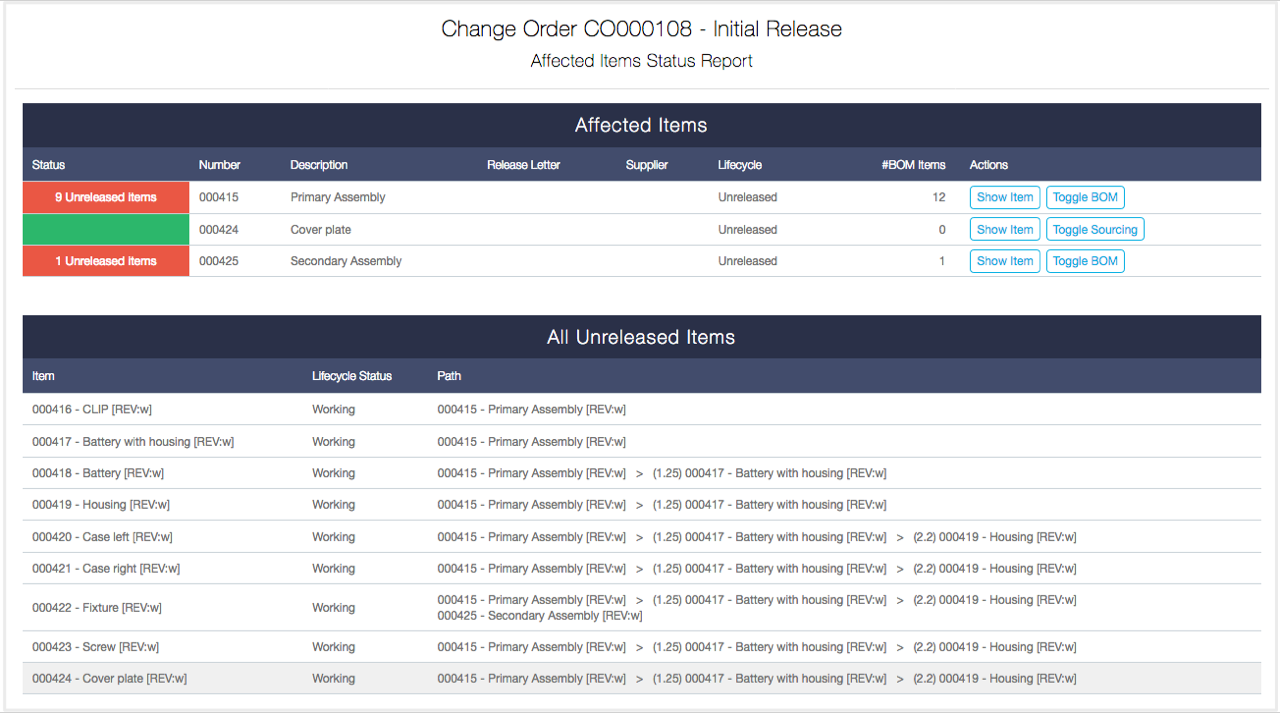Click Show Item for Primary Assembly
The image size is (1280, 713).
coord(1004,197)
